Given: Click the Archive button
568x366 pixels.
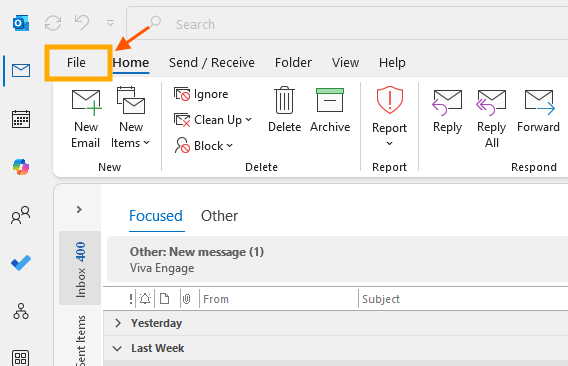Looking at the screenshot, I should (330, 110).
